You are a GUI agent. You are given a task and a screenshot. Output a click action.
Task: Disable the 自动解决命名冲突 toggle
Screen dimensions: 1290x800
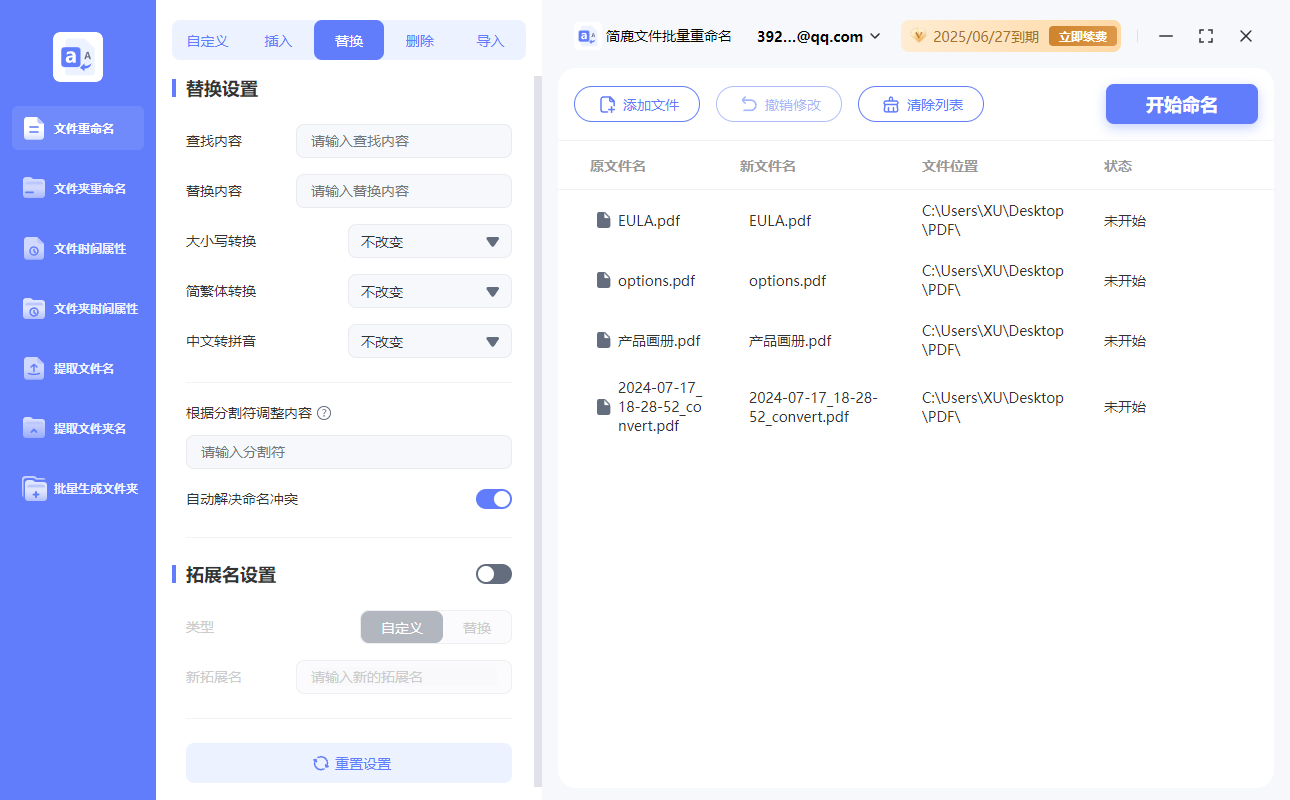493,499
